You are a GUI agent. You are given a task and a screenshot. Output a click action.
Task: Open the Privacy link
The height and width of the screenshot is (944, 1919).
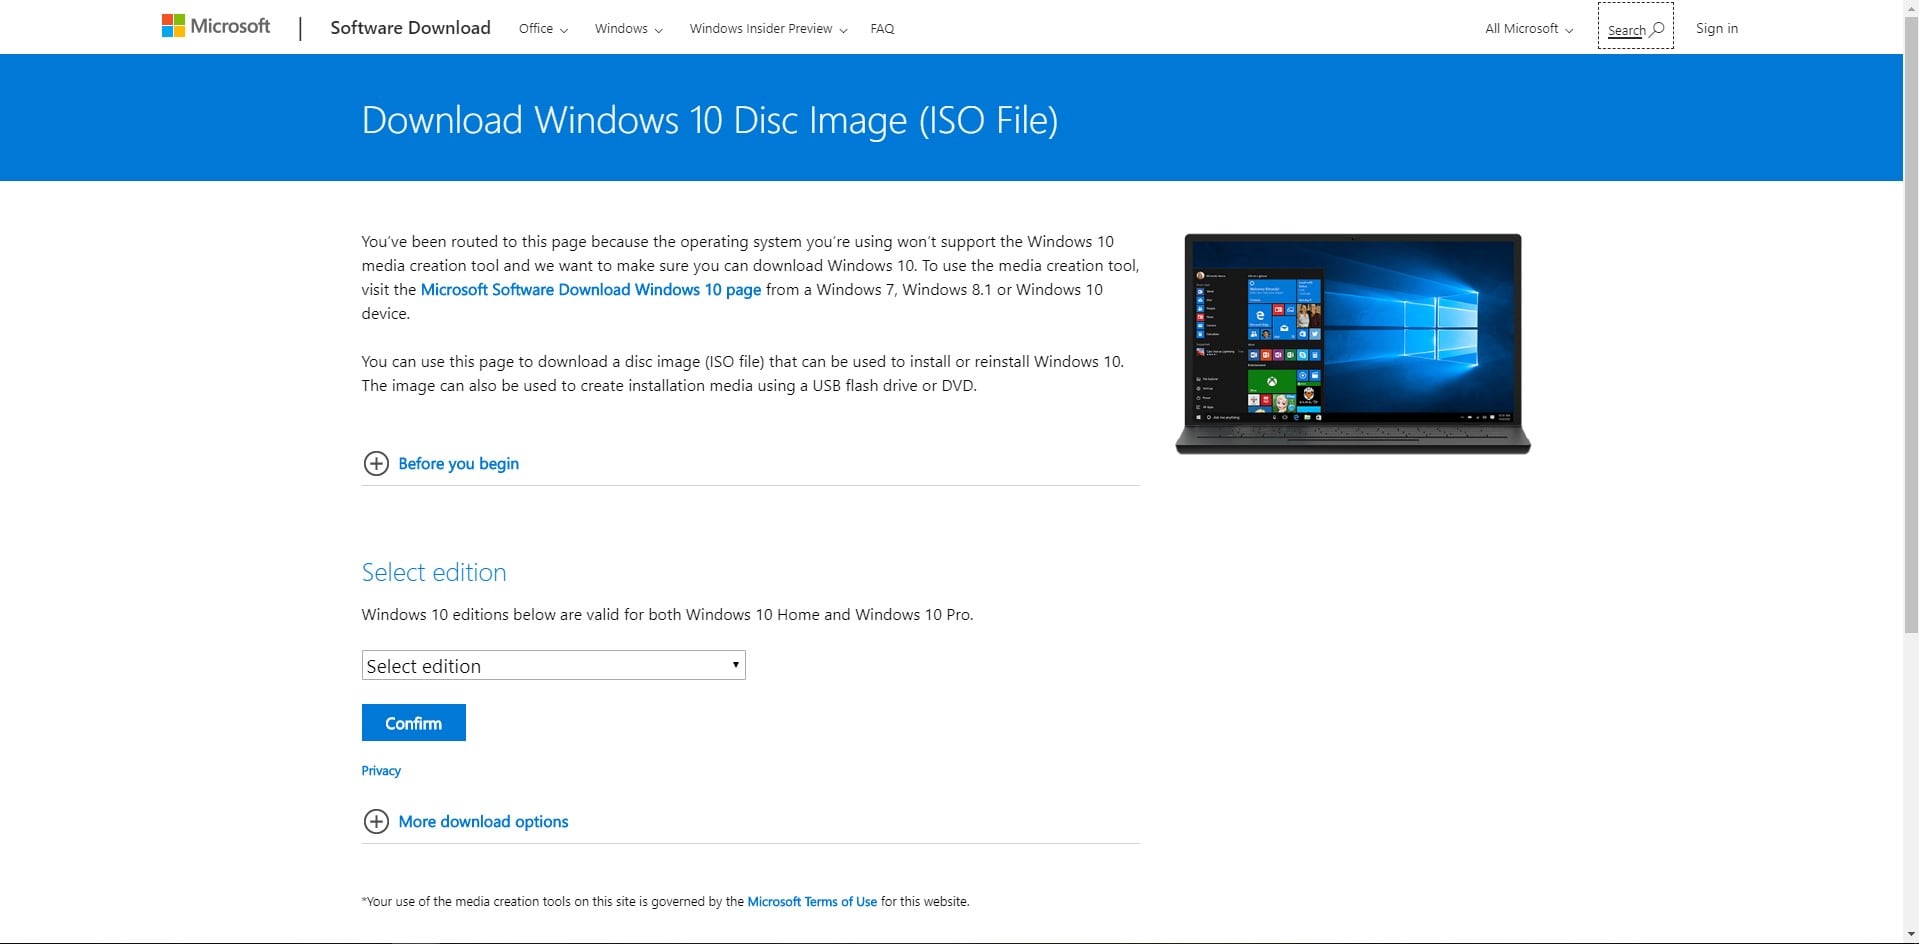pyautogui.click(x=381, y=771)
